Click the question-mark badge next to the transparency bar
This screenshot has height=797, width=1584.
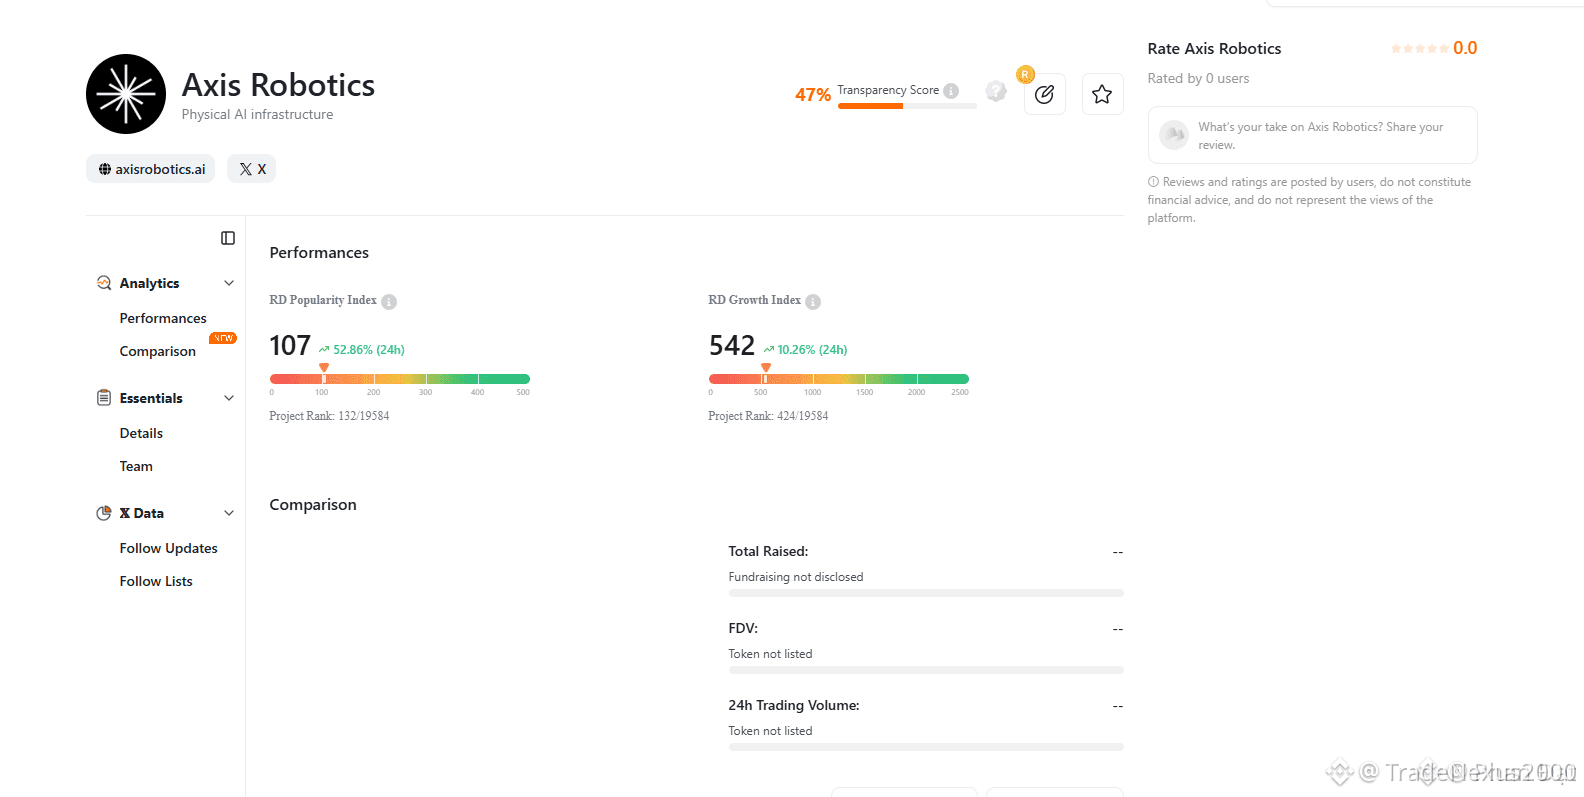click(996, 91)
